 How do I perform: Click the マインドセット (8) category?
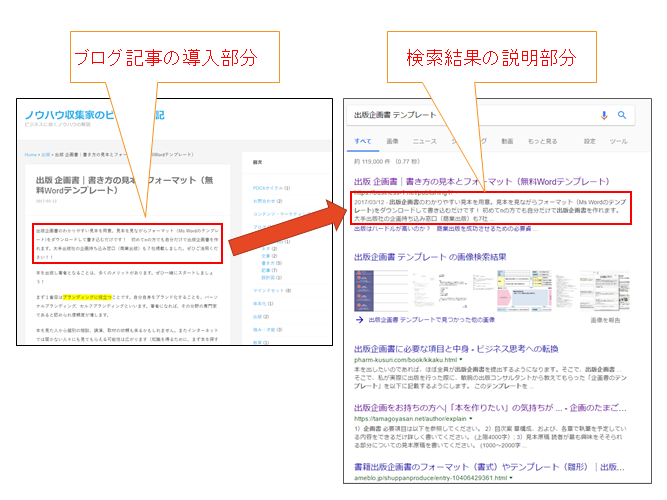click(272, 291)
